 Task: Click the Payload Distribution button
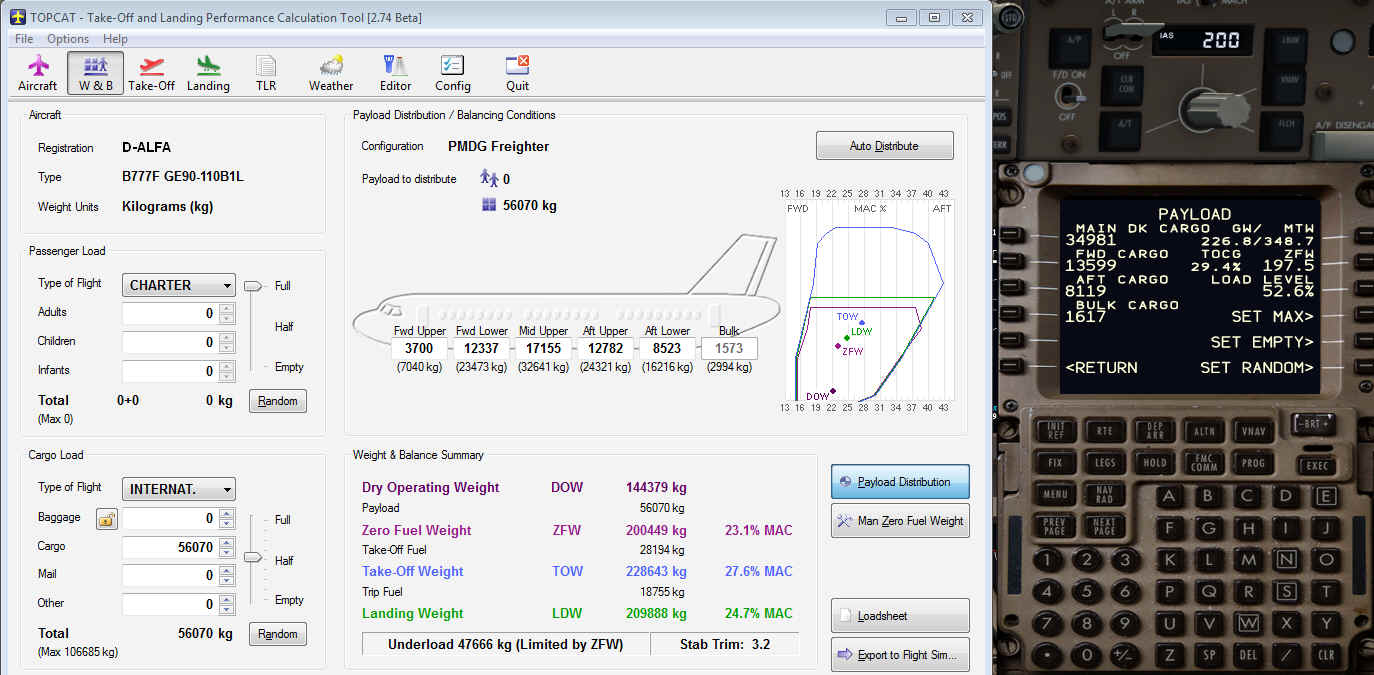click(x=900, y=482)
